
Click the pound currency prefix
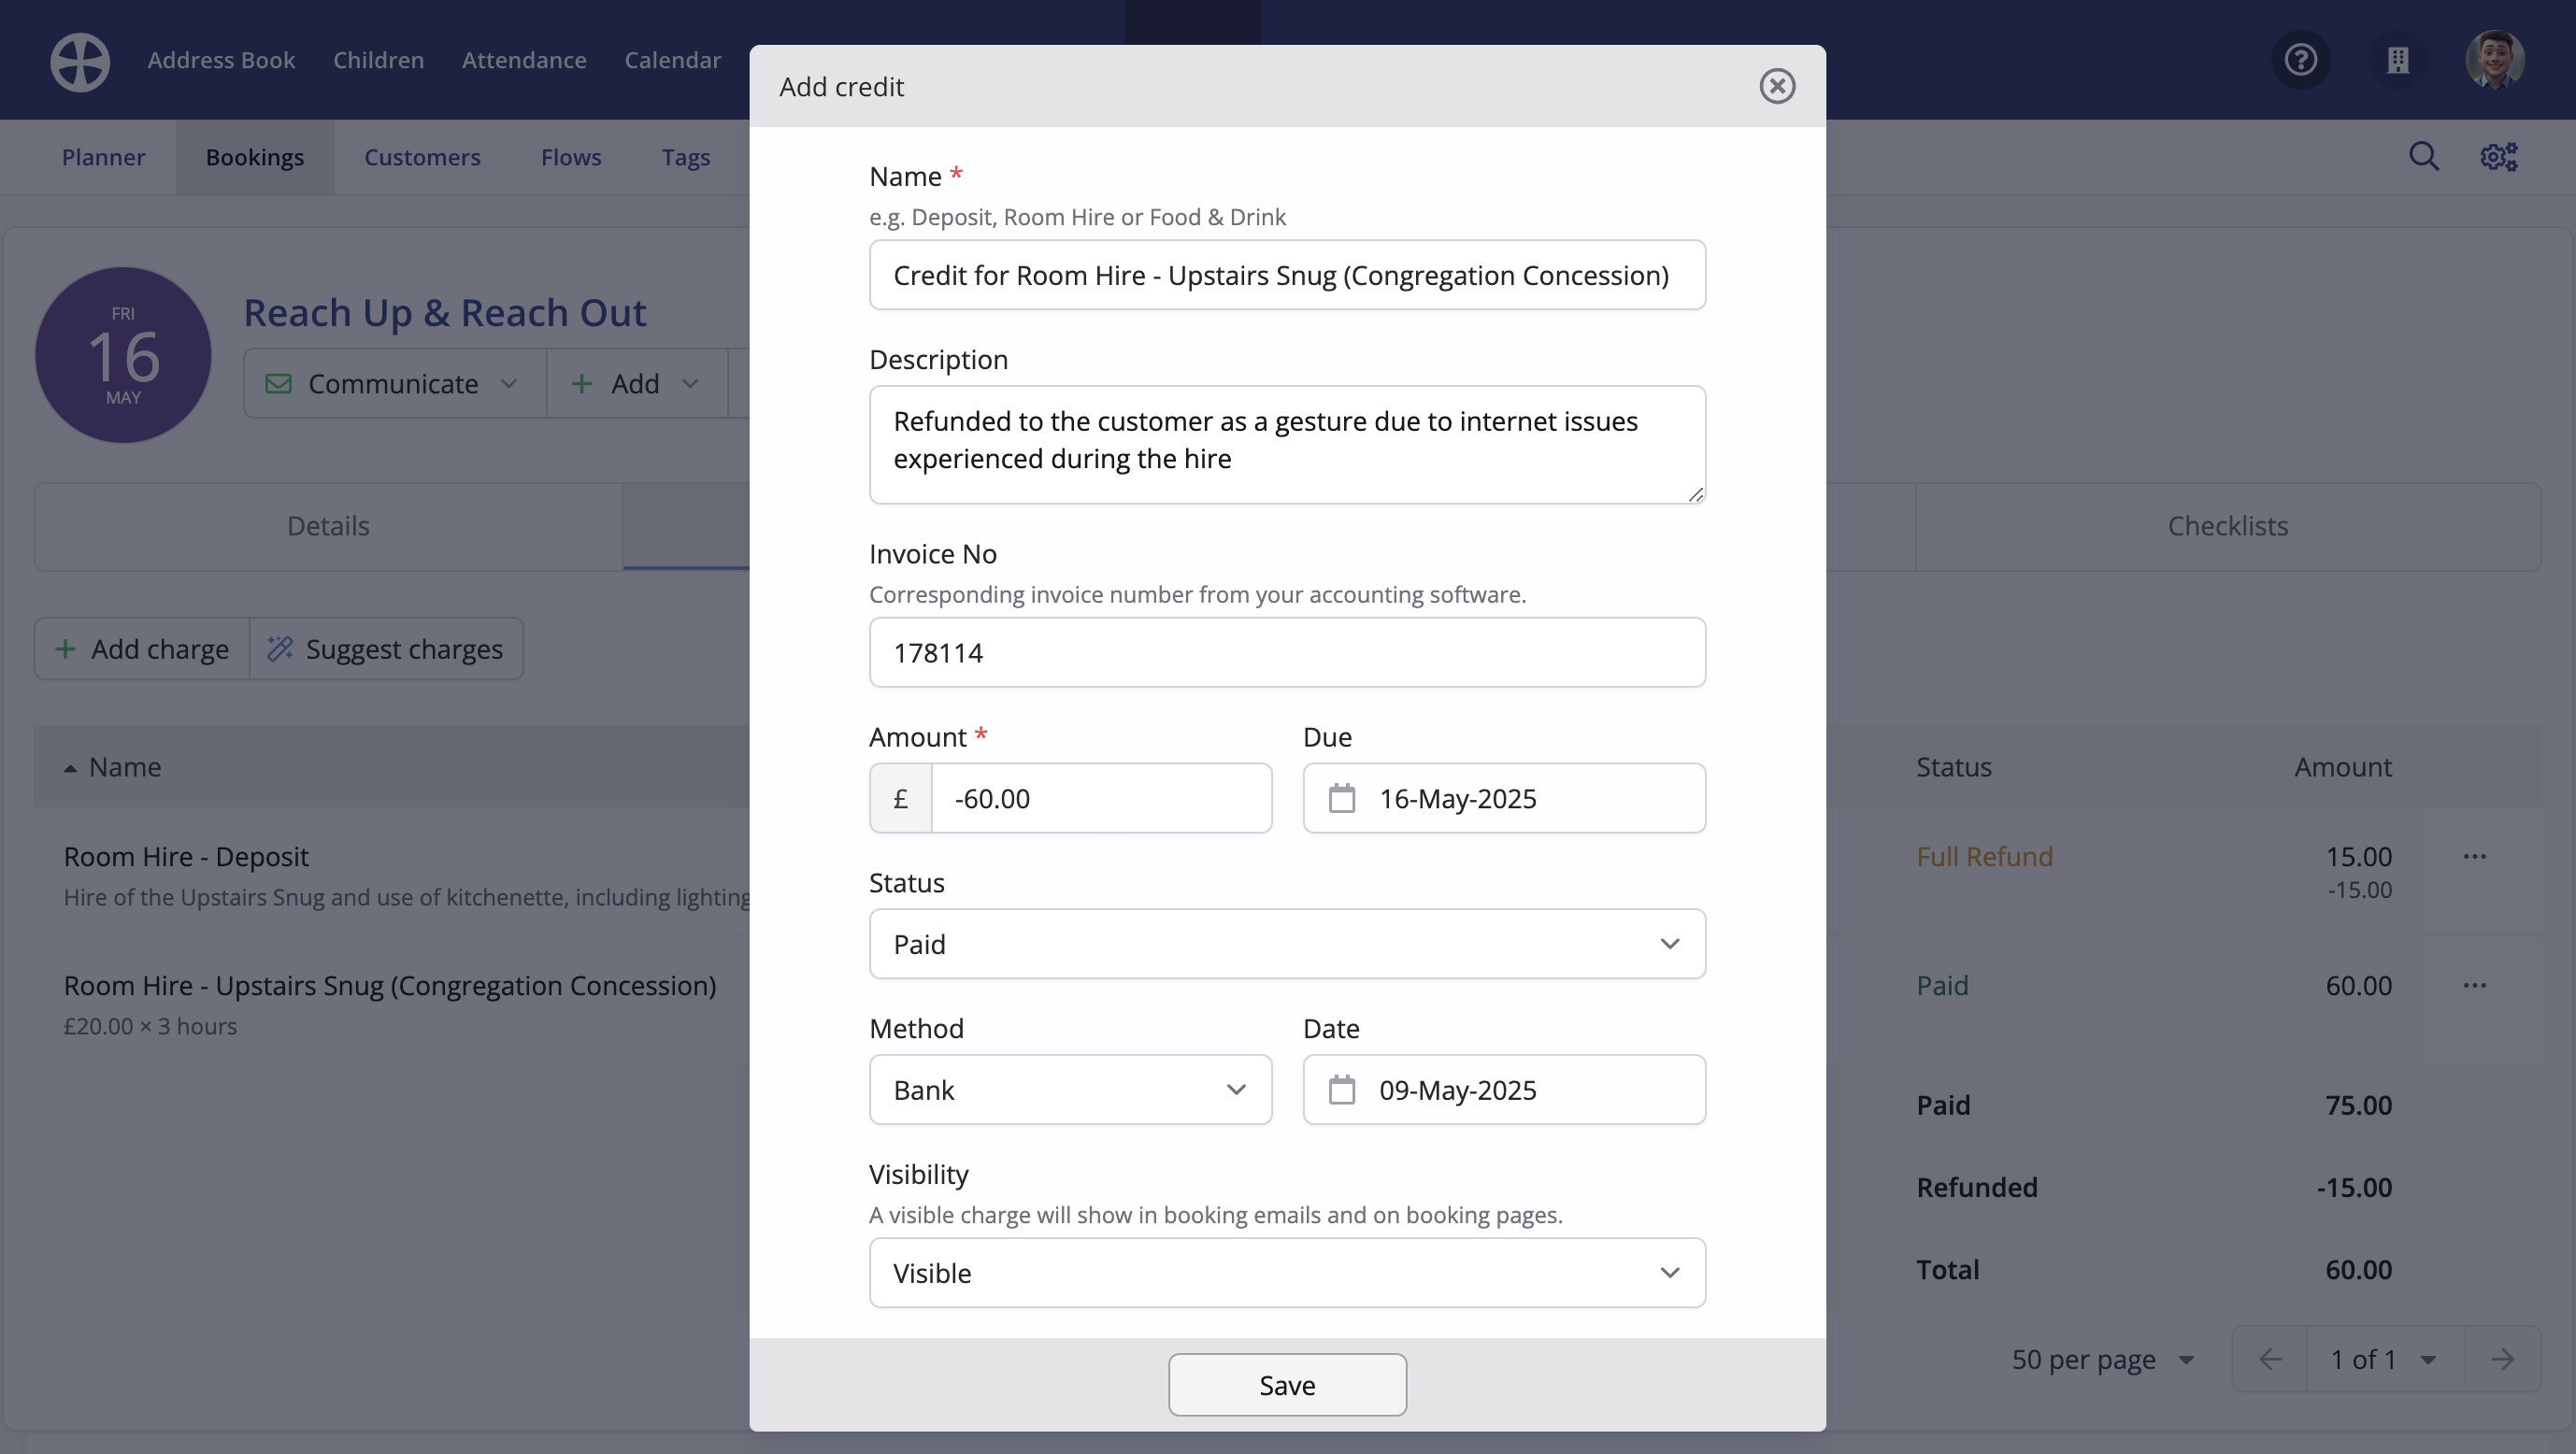pos(900,798)
